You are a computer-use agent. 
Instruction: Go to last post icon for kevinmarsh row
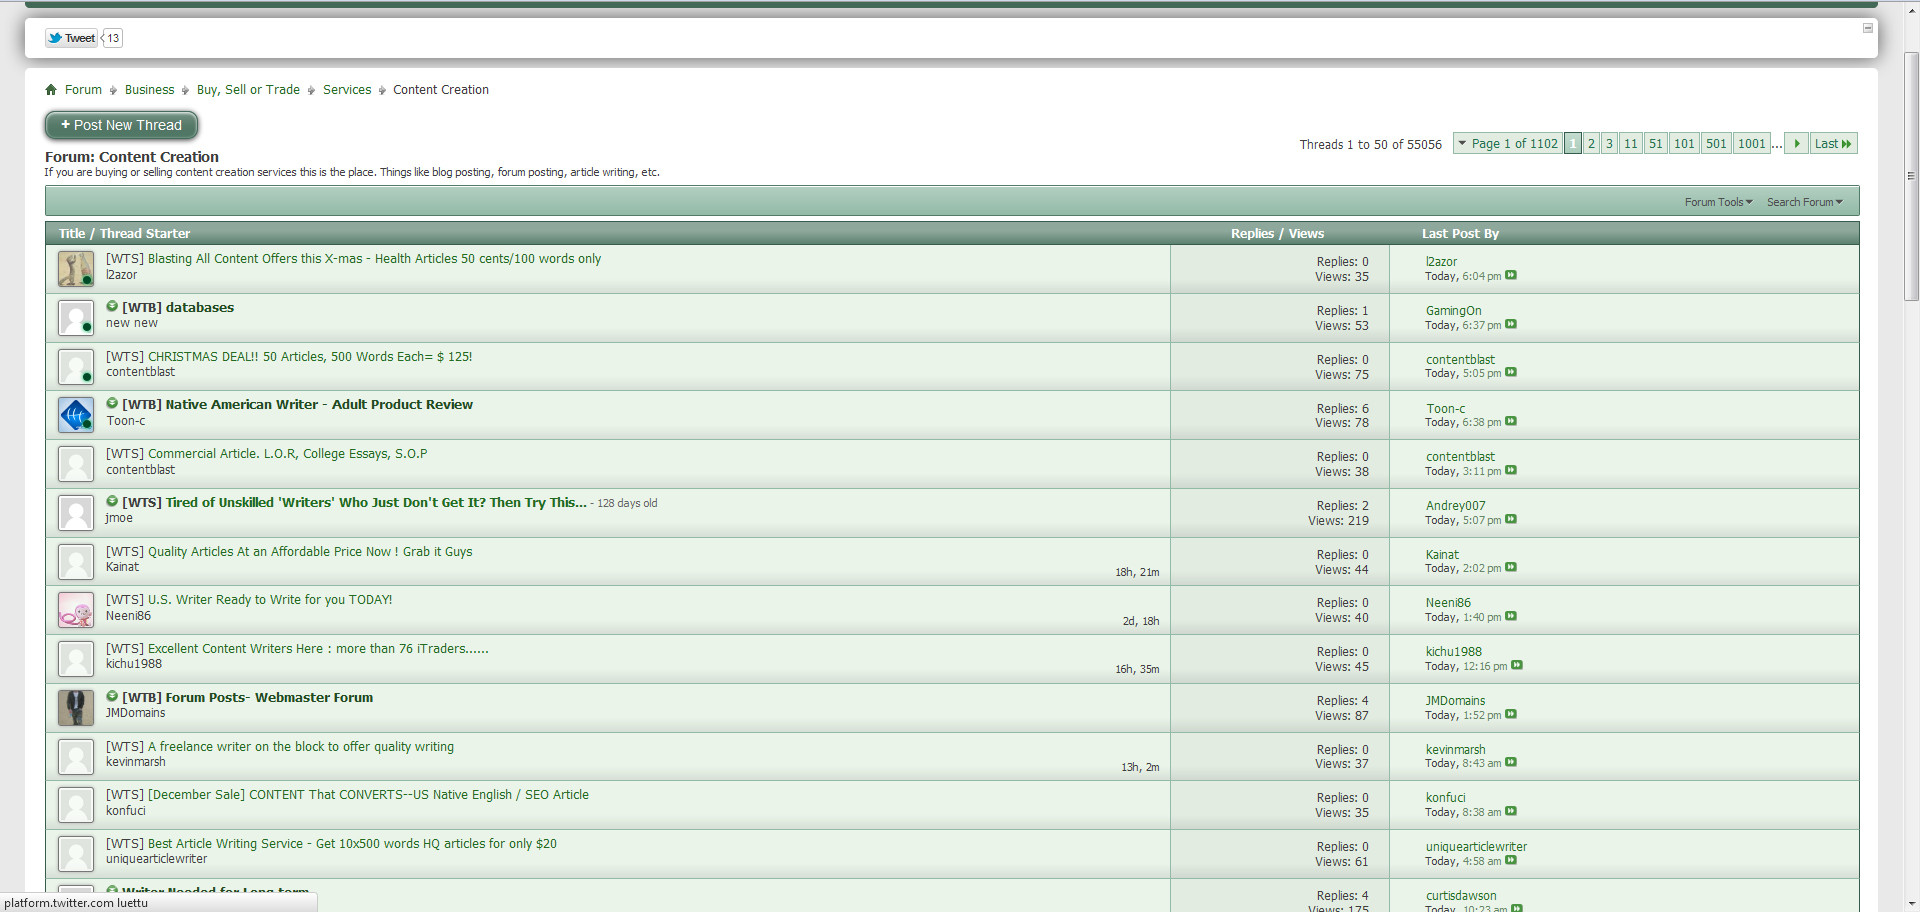[x=1511, y=763]
